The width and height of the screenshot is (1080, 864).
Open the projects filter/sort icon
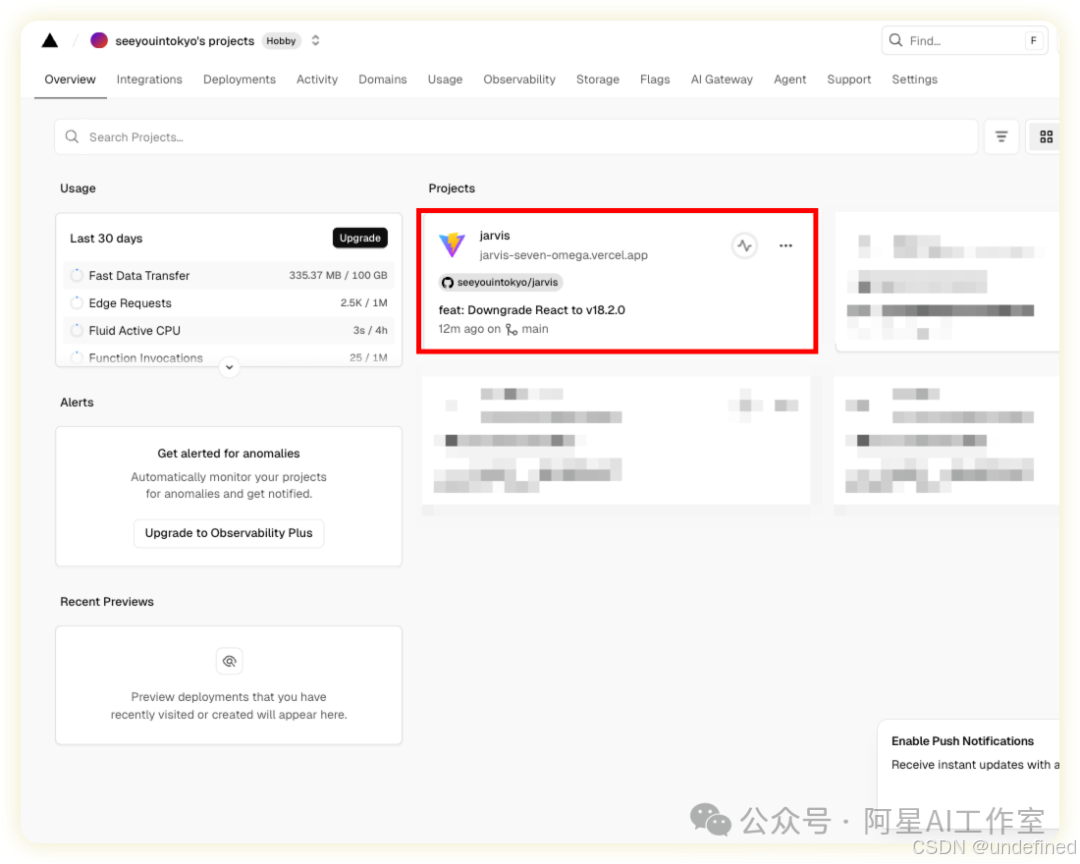1001,137
